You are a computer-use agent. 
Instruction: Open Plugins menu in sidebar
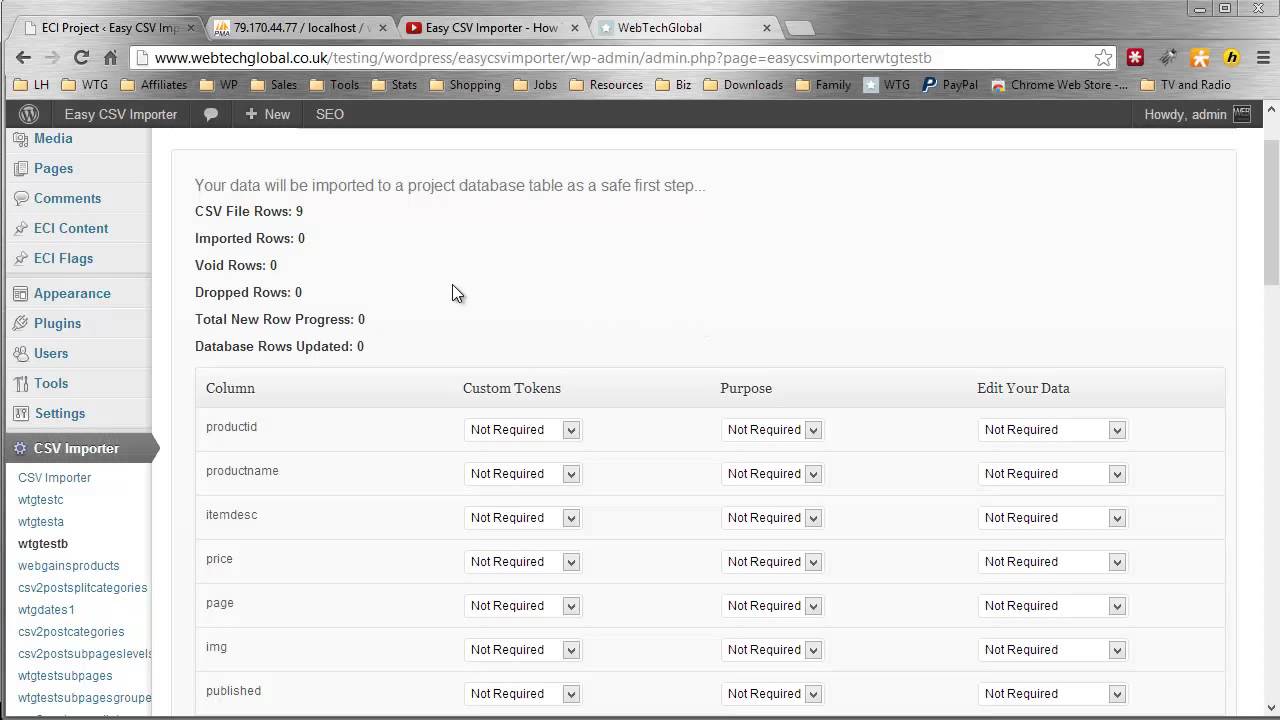(57, 323)
